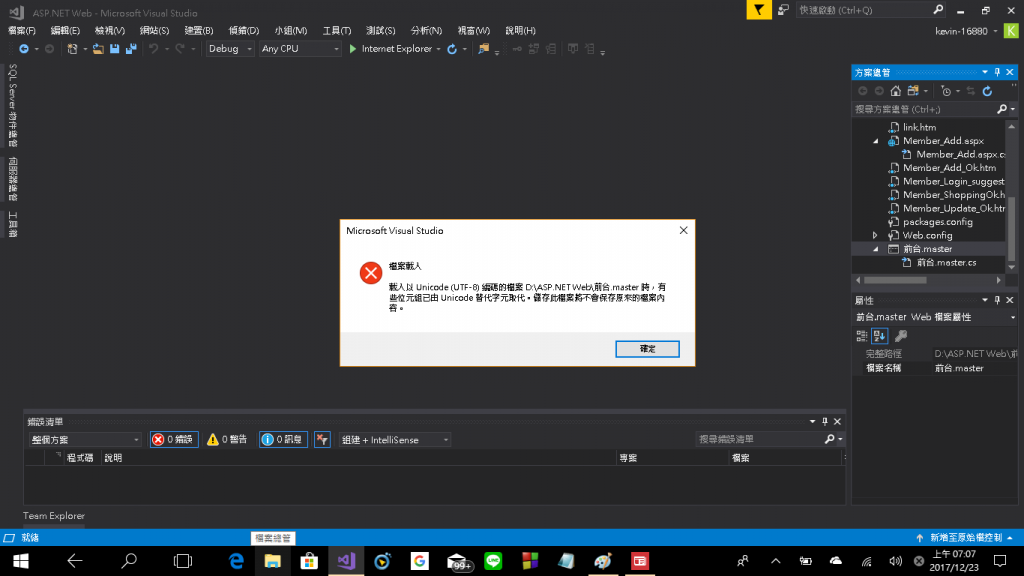
Task: Pin the 方案總管 panel
Action: [x=997, y=72]
